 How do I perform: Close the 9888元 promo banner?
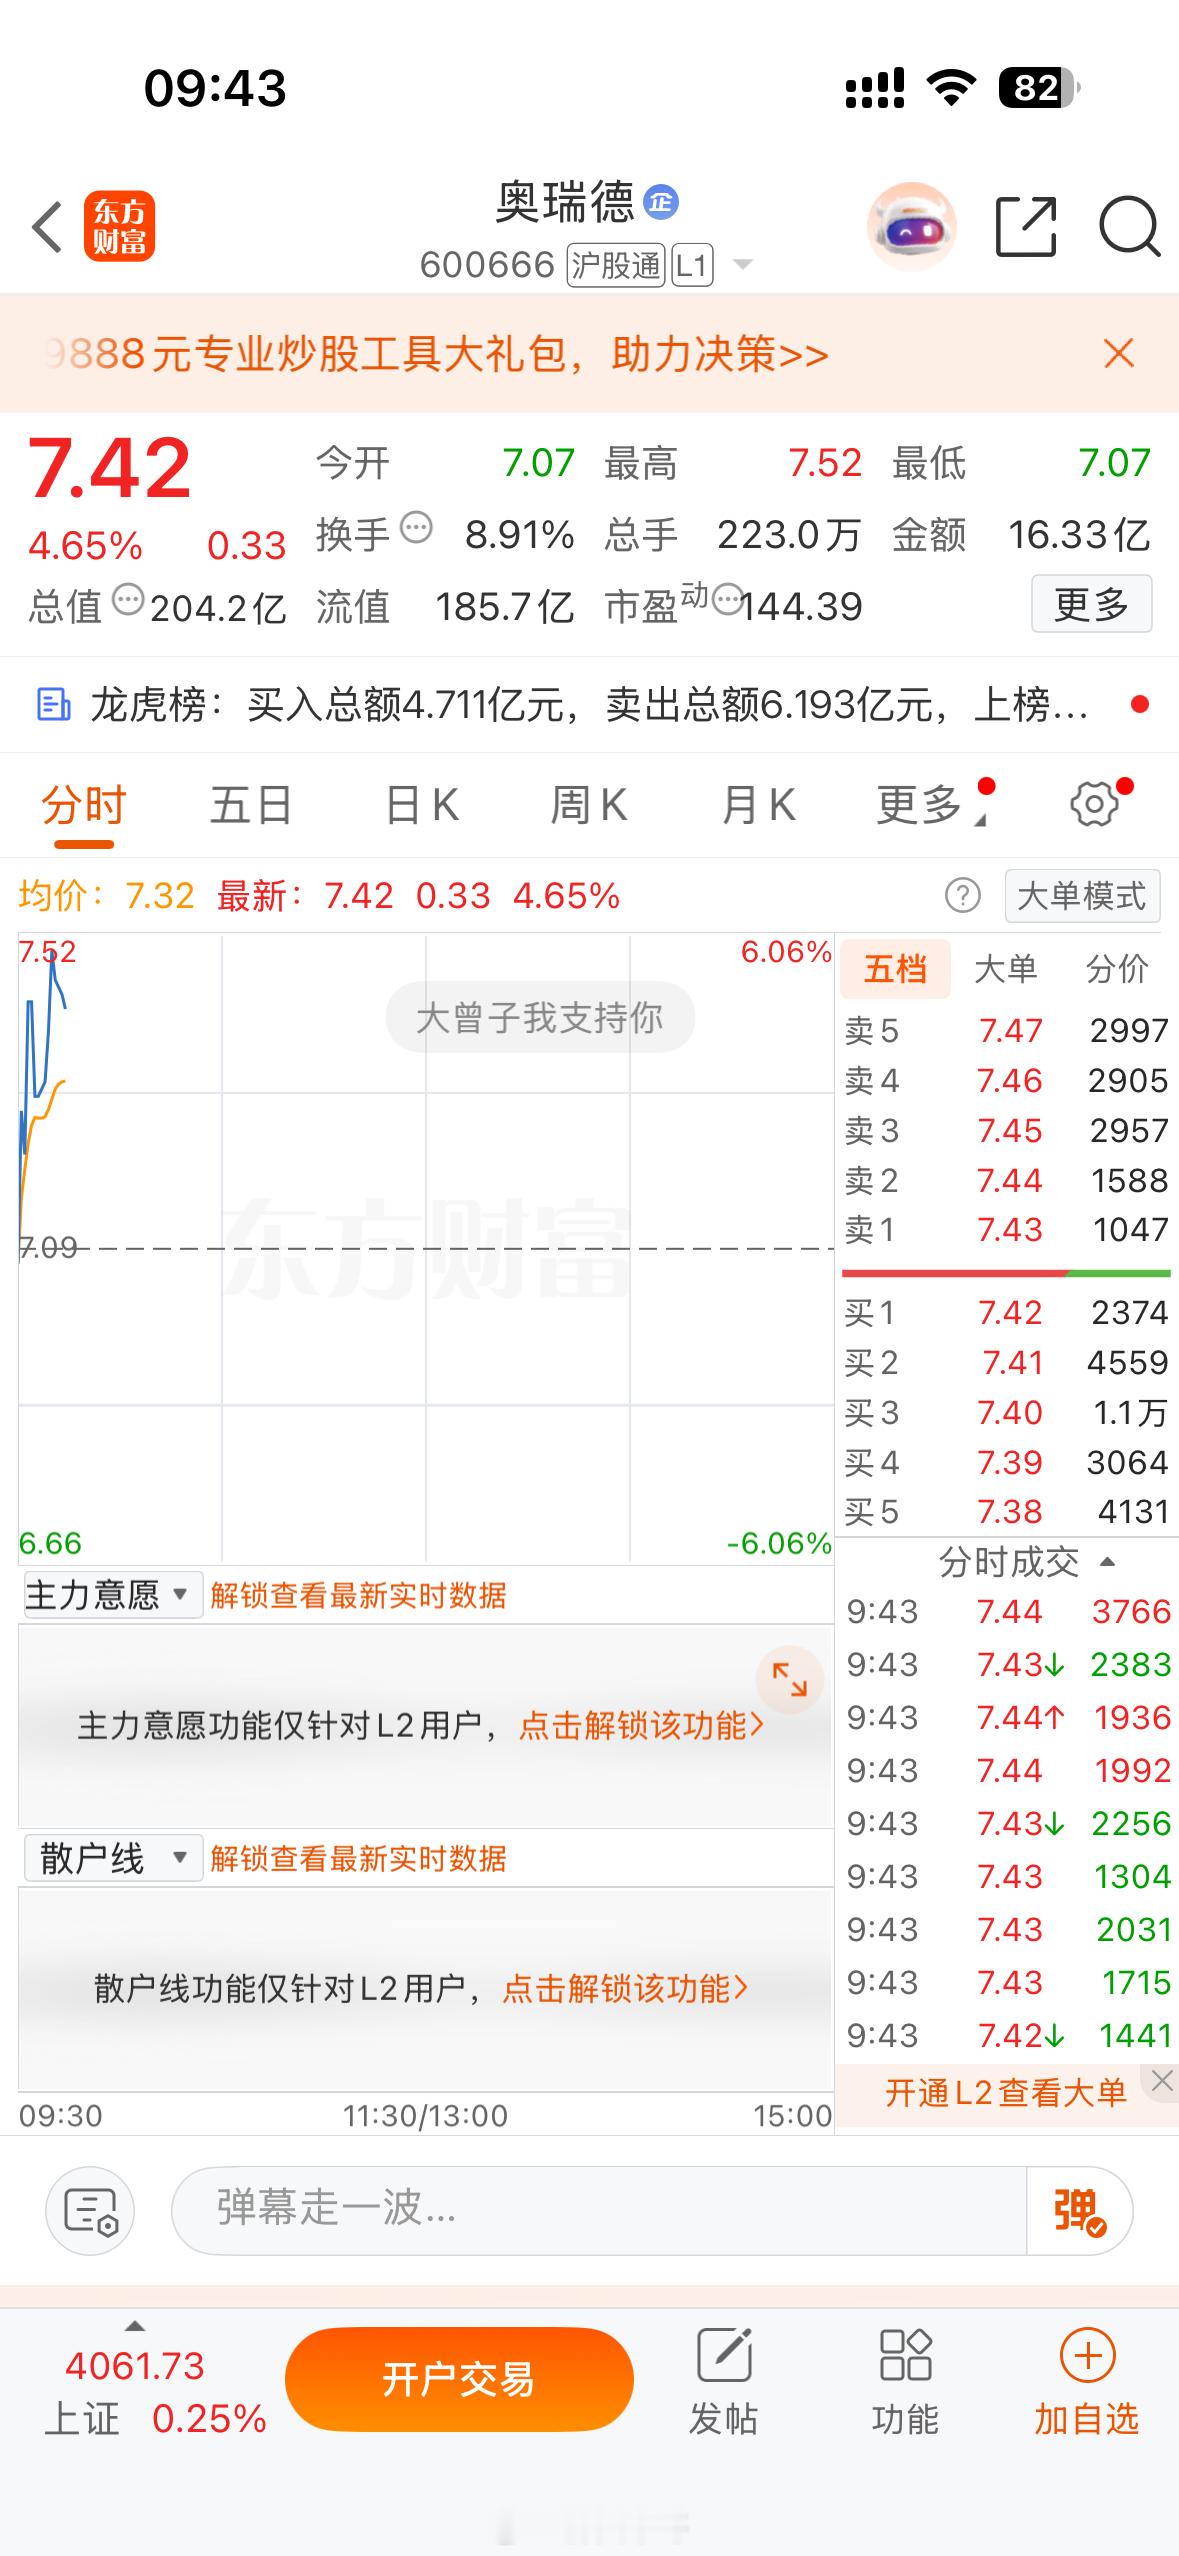coord(1118,353)
